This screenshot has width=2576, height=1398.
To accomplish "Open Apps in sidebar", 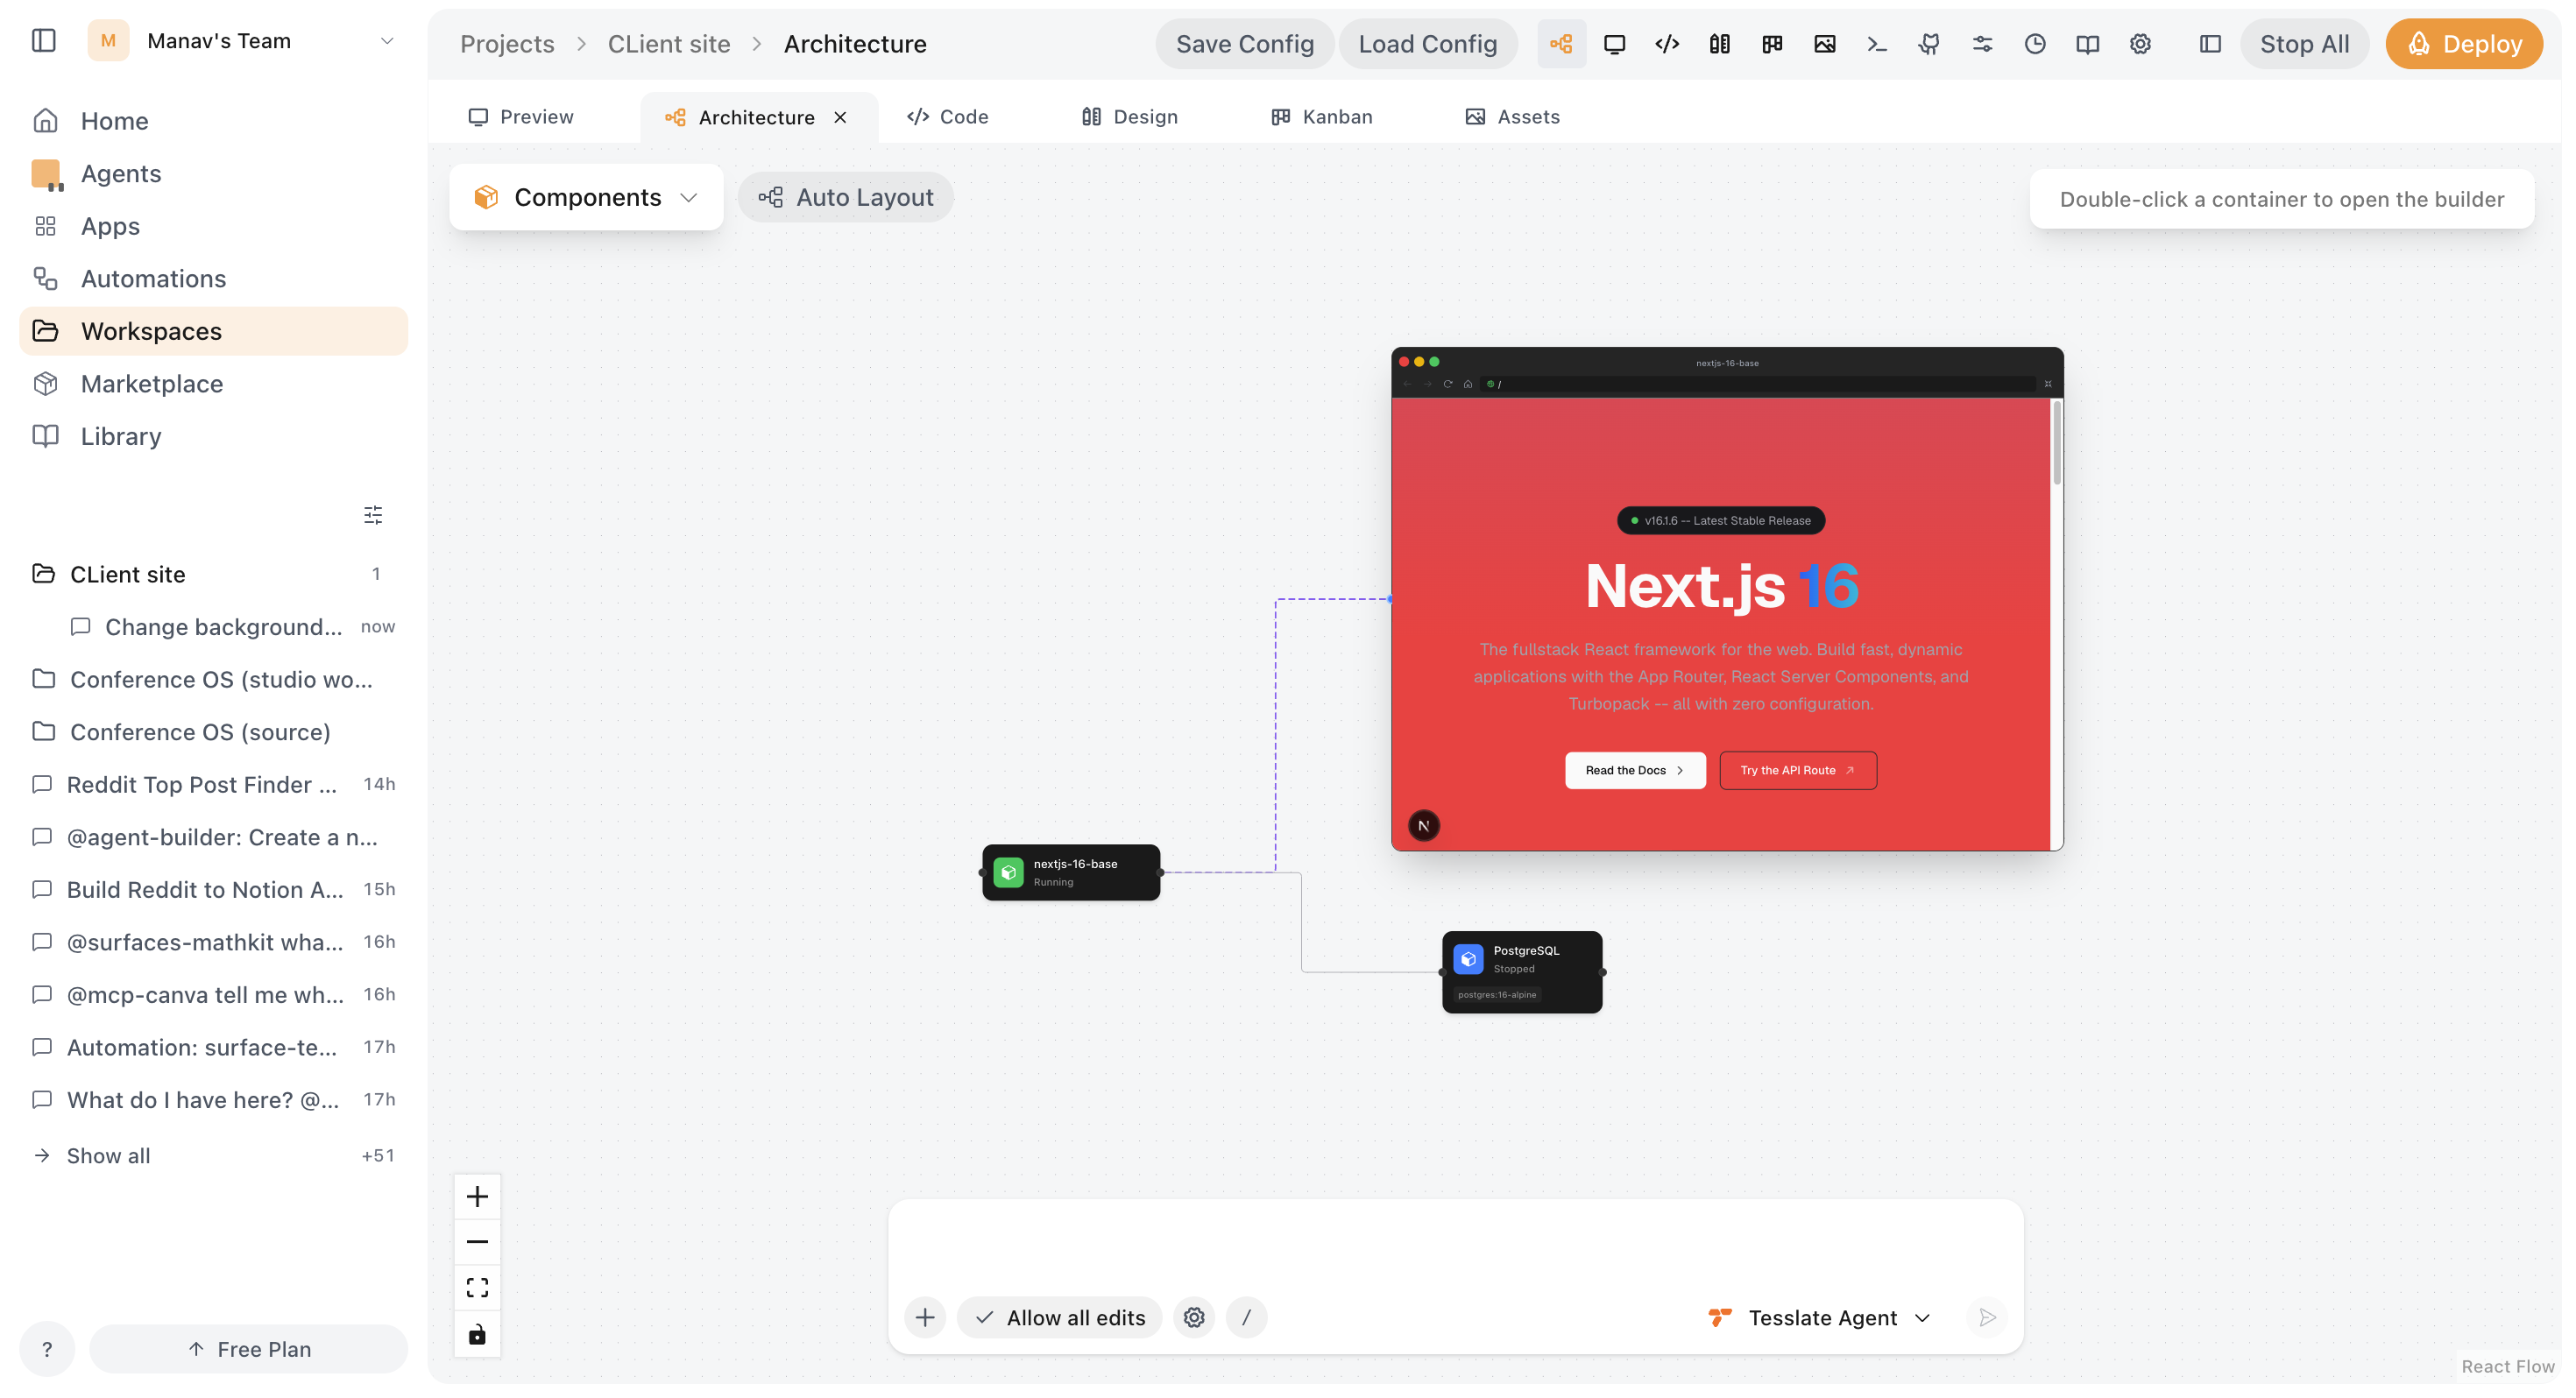I will [x=213, y=226].
